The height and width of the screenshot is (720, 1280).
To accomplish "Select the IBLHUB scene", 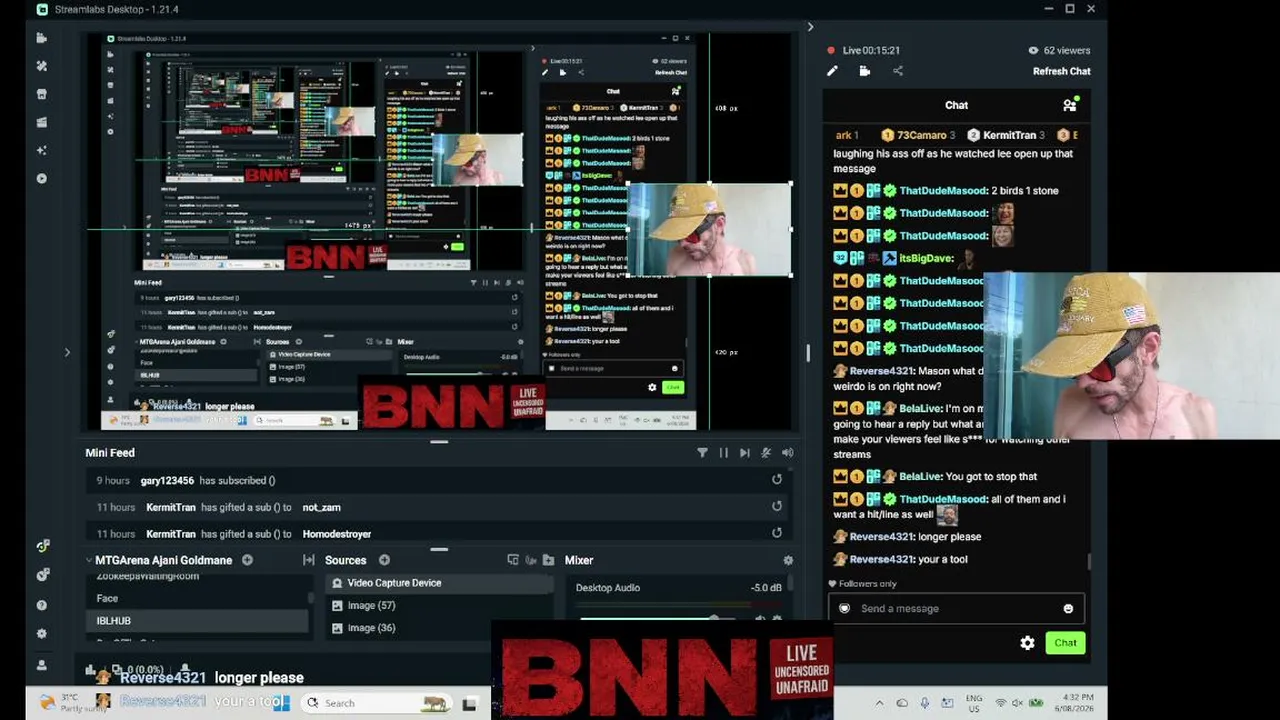I will coord(197,621).
